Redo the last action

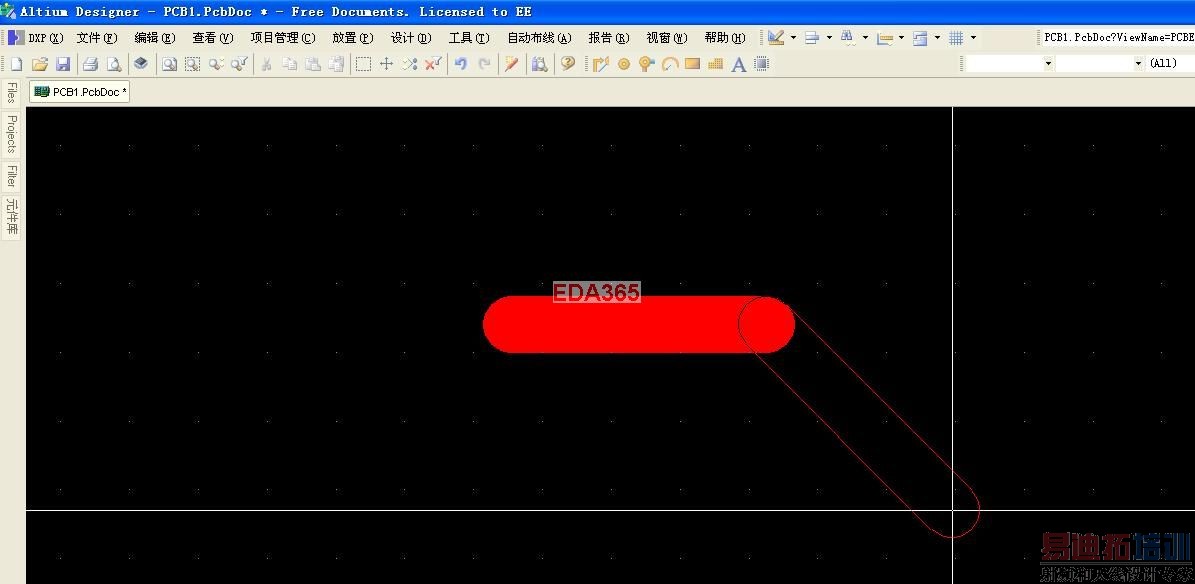[x=484, y=64]
